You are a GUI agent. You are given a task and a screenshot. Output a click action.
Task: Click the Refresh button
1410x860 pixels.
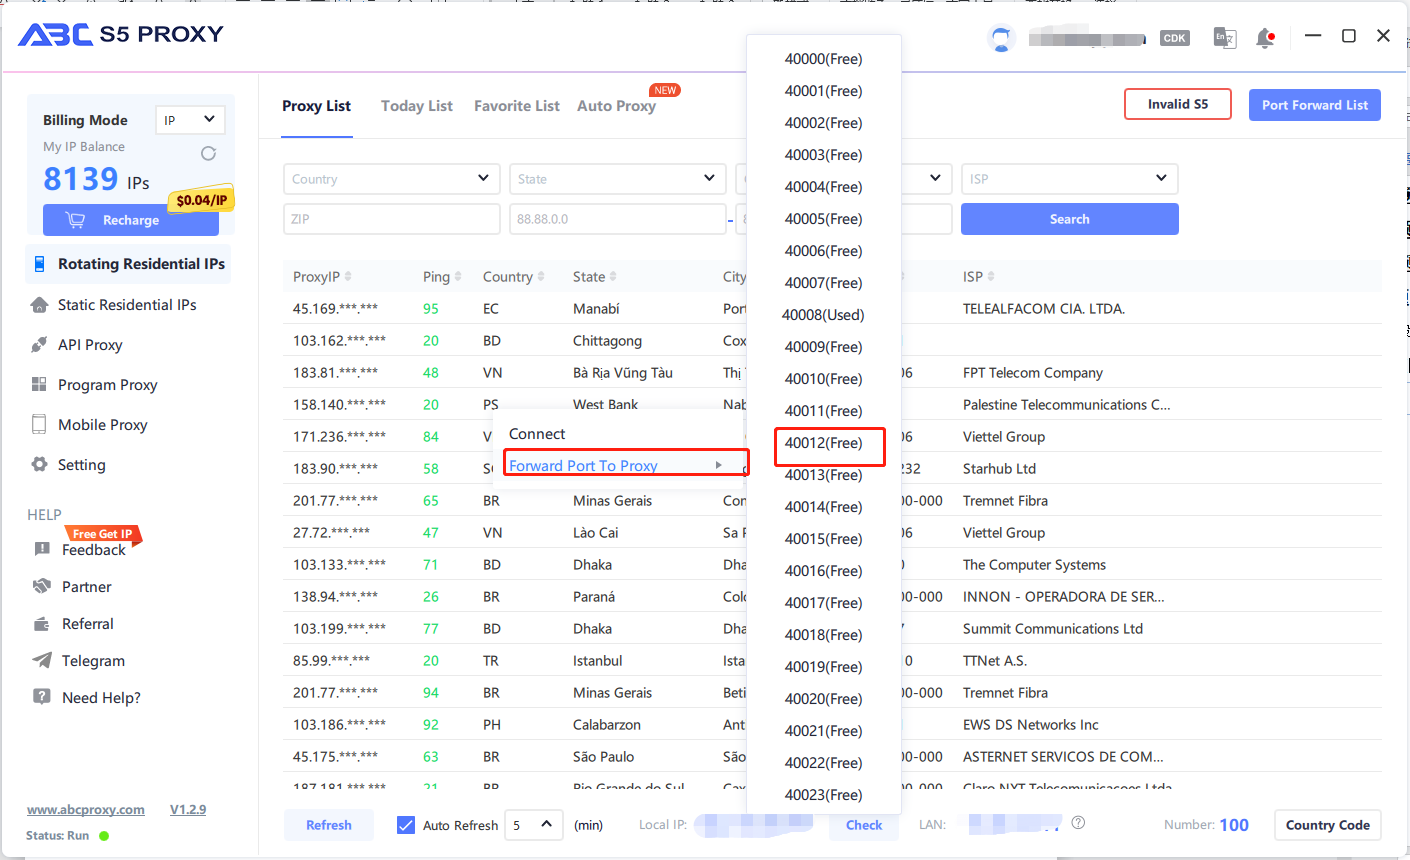(x=329, y=825)
